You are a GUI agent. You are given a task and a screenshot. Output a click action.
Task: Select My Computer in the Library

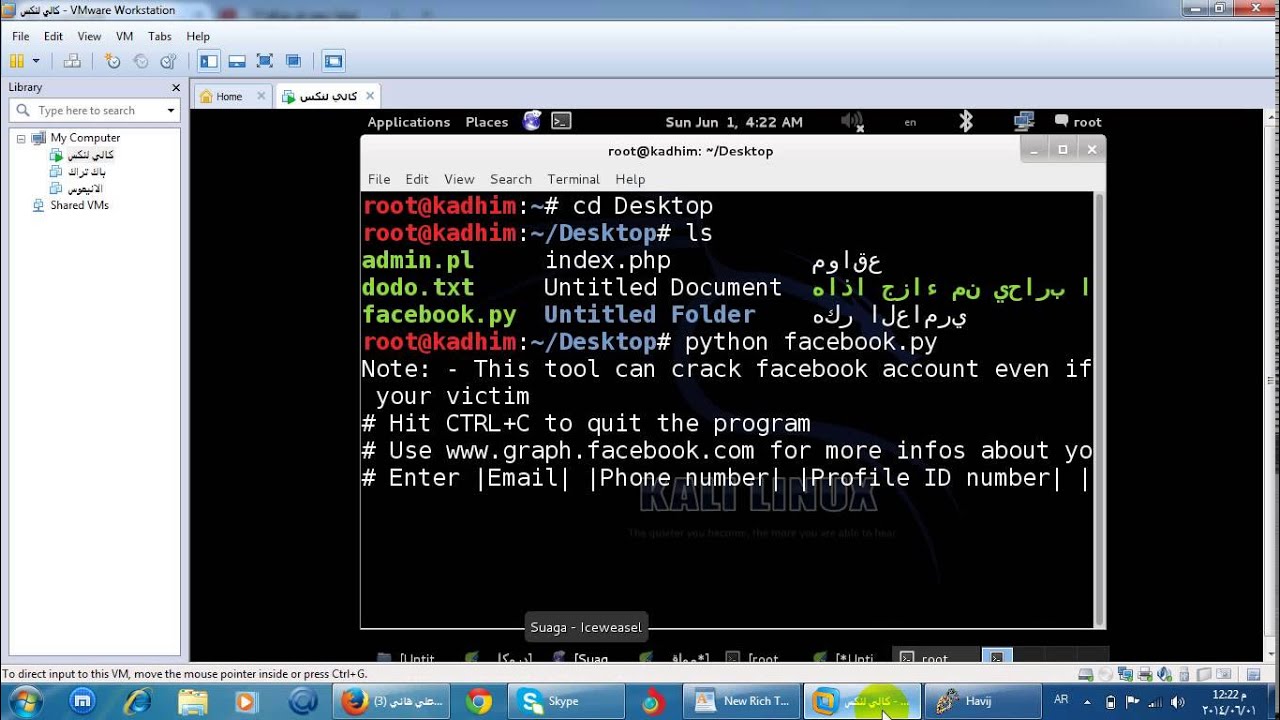(85, 138)
